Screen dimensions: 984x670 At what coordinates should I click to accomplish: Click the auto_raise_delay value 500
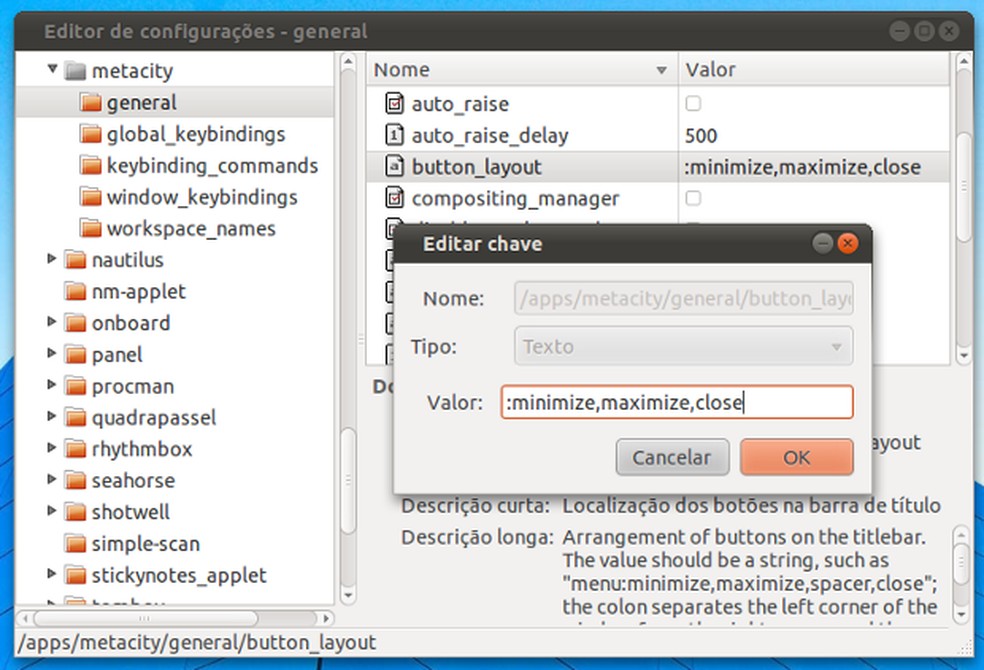pos(701,136)
